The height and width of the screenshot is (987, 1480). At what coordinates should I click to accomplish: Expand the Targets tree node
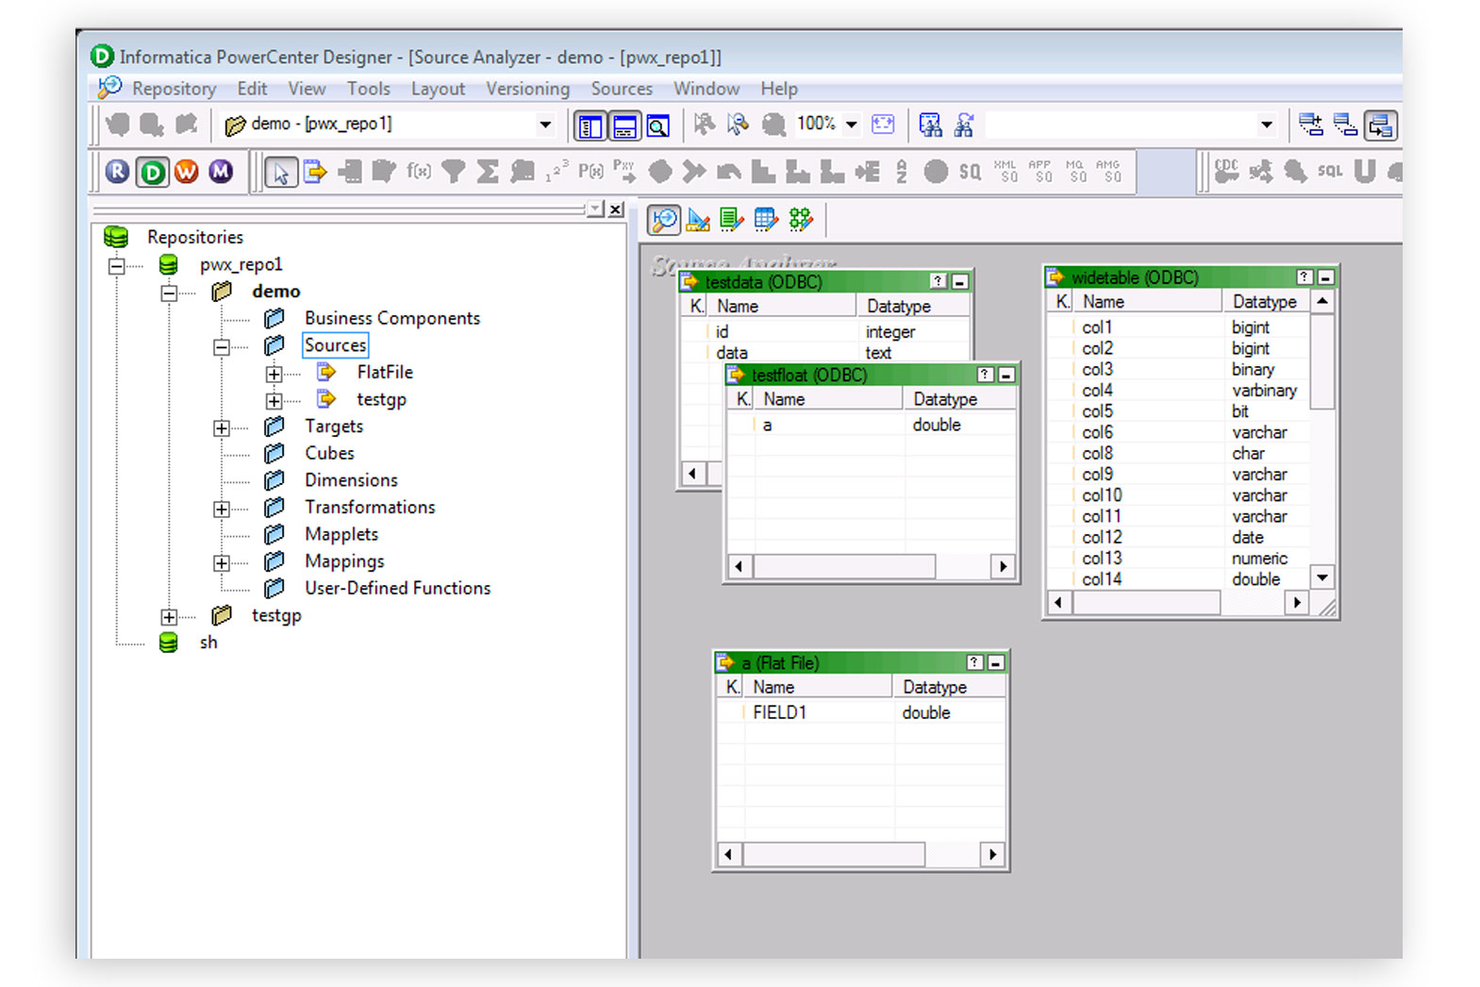pos(222,428)
